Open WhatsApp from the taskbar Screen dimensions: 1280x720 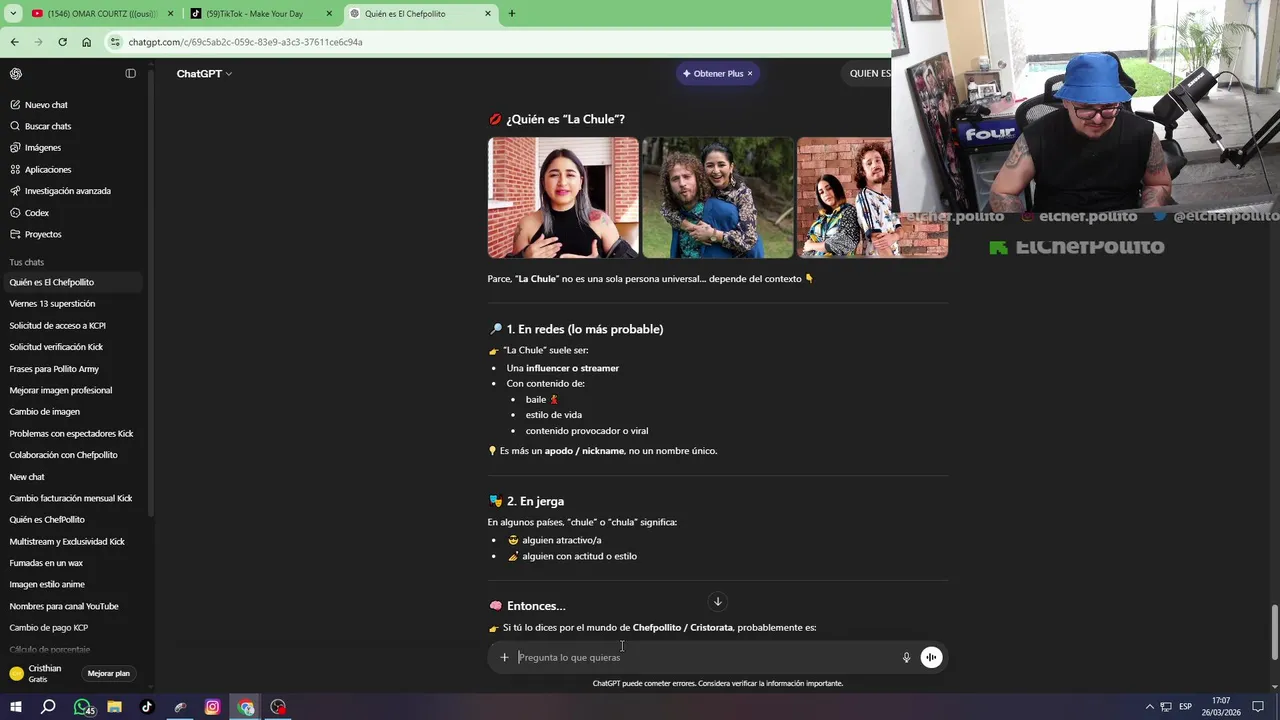pos(84,707)
